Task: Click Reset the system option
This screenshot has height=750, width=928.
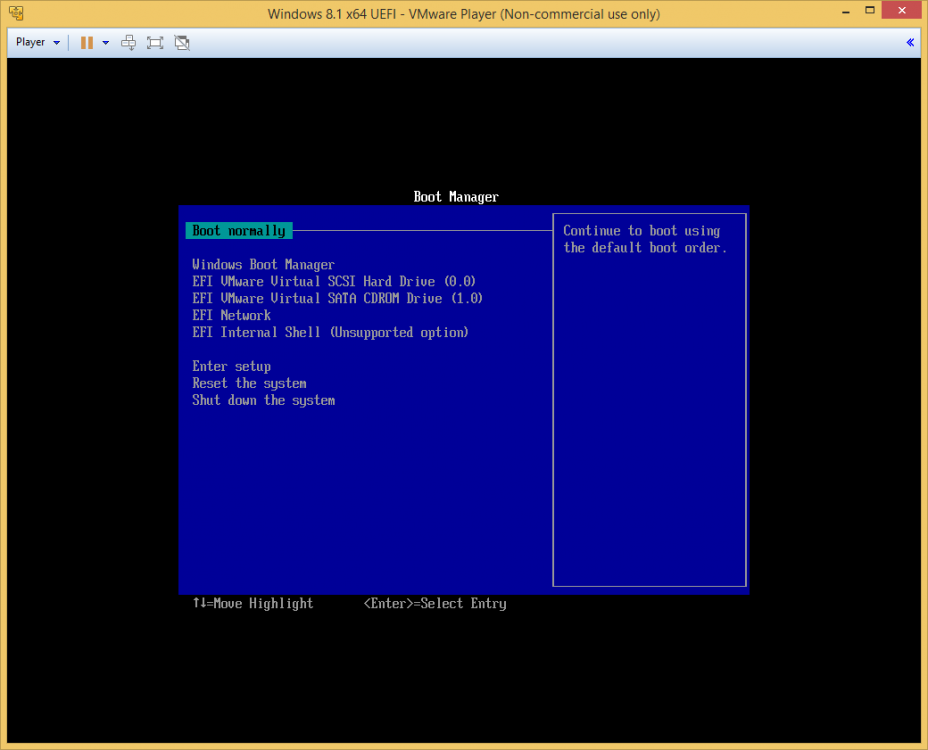Action: [249, 383]
